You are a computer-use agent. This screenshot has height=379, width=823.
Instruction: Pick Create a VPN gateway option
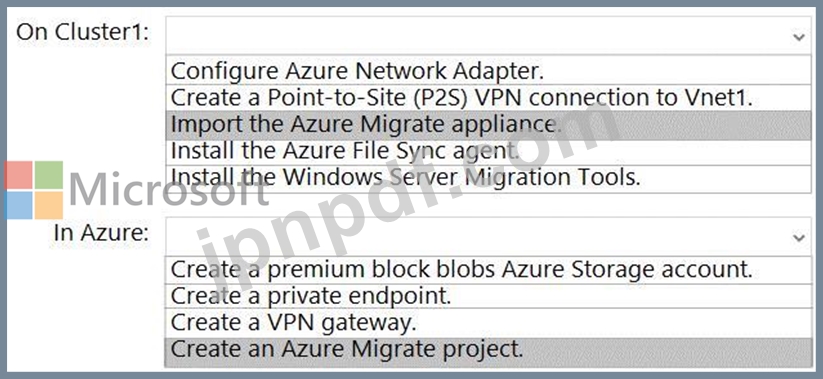click(x=489, y=323)
